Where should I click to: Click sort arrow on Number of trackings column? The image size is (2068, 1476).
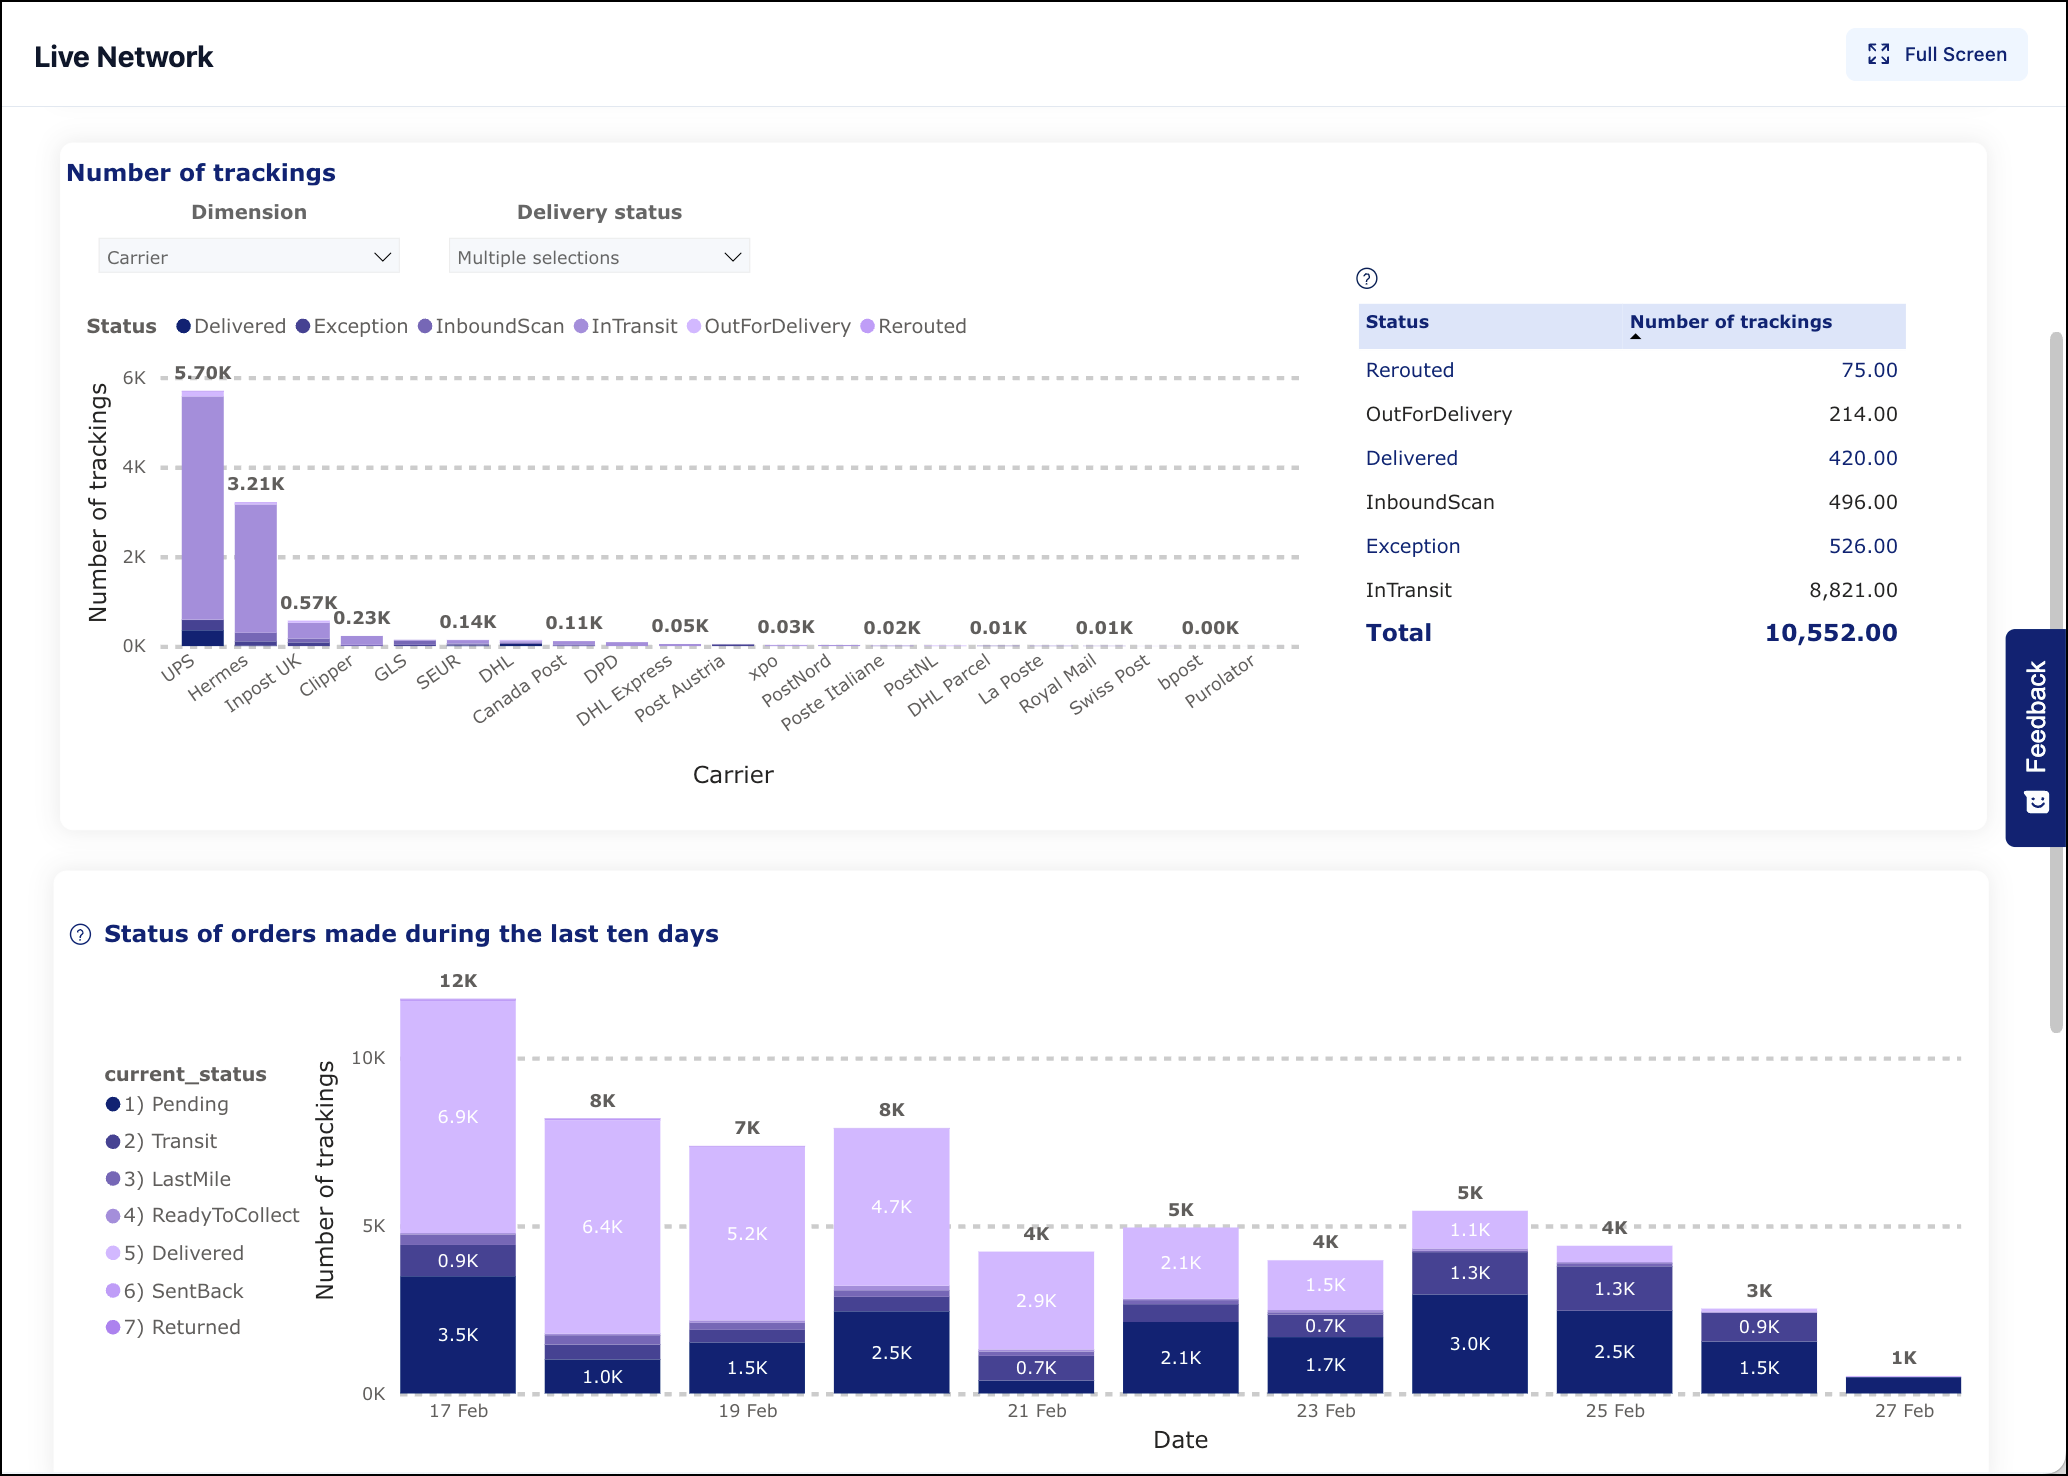click(1636, 338)
